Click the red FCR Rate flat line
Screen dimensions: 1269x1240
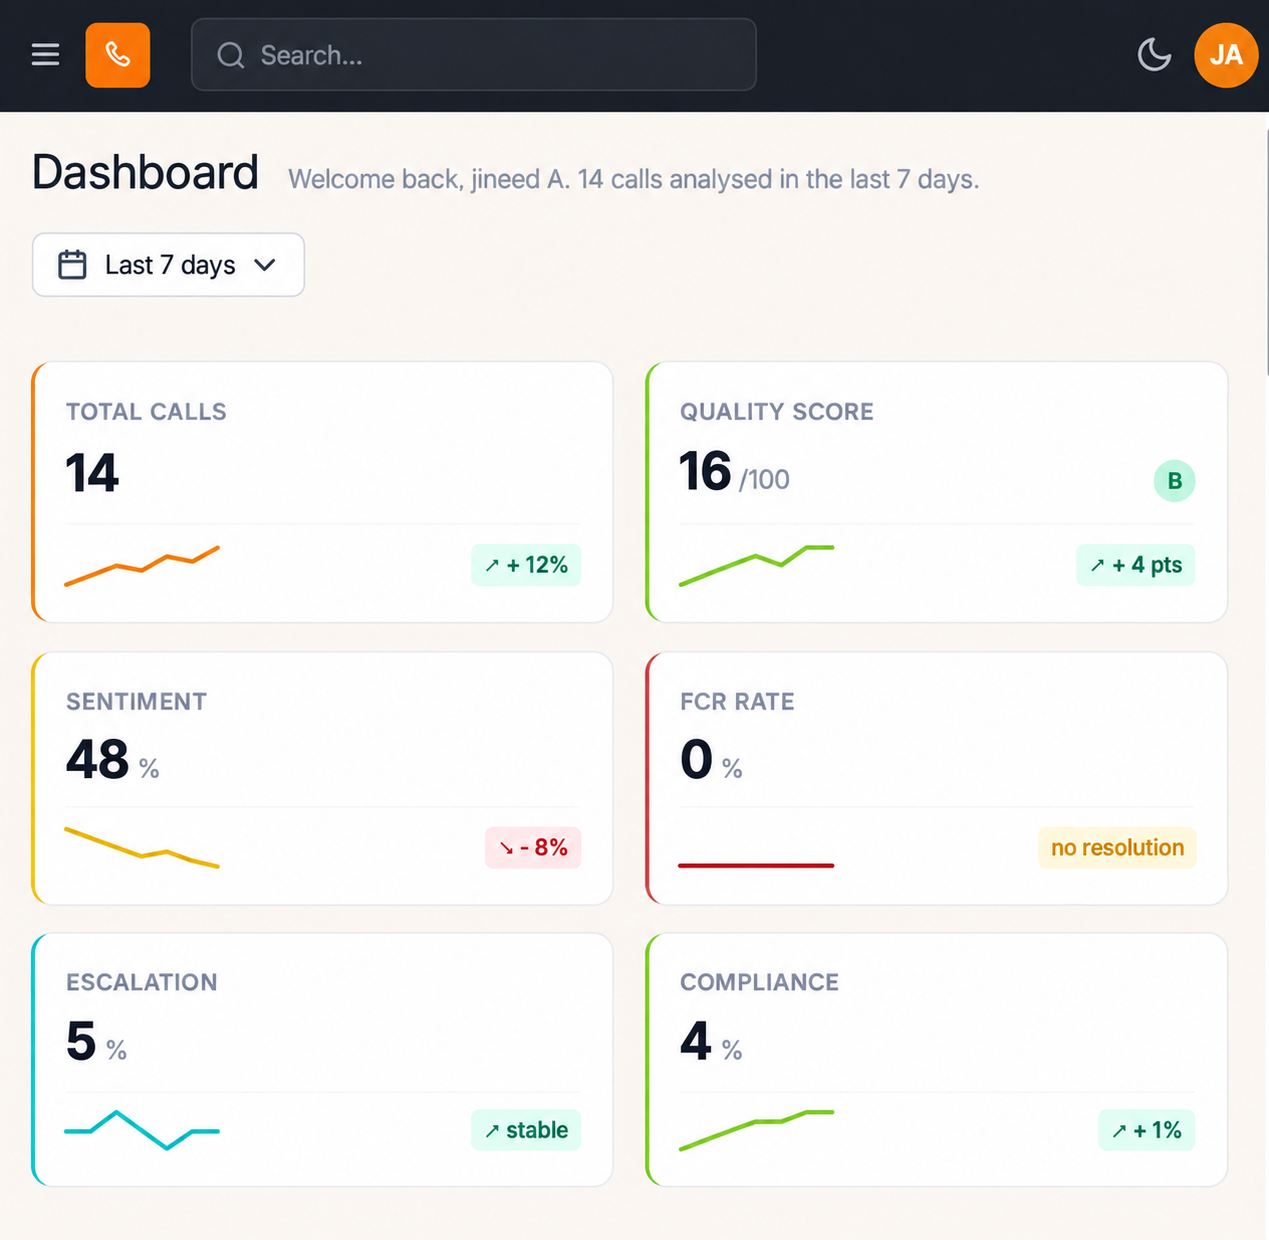pos(756,865)
